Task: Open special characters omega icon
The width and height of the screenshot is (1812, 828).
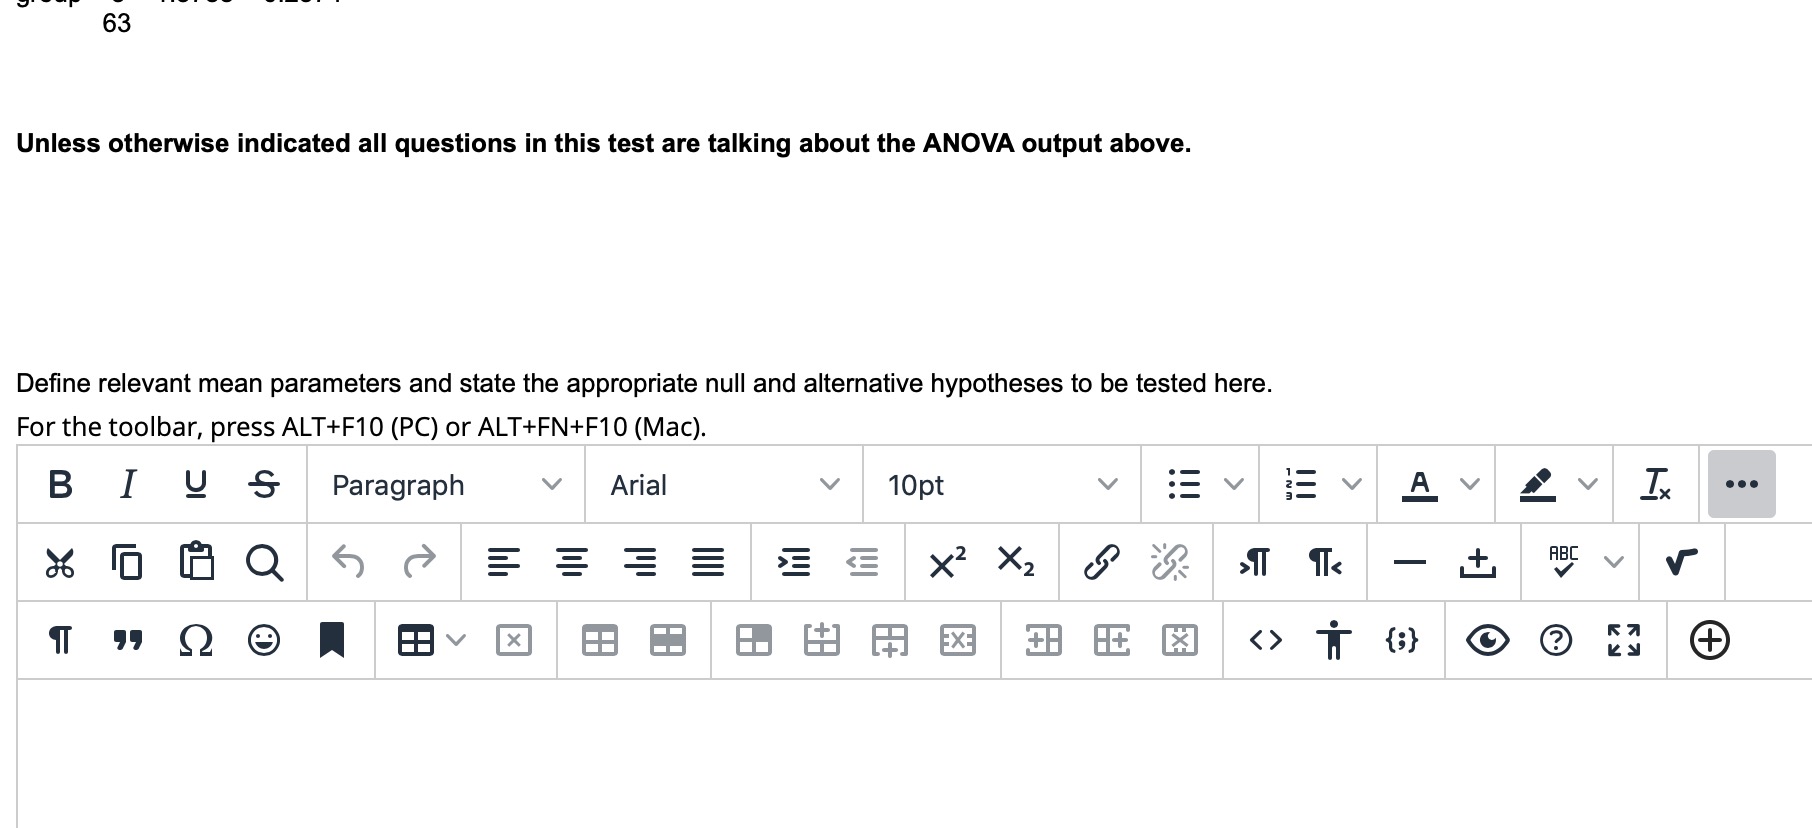Action: point(196,641)
